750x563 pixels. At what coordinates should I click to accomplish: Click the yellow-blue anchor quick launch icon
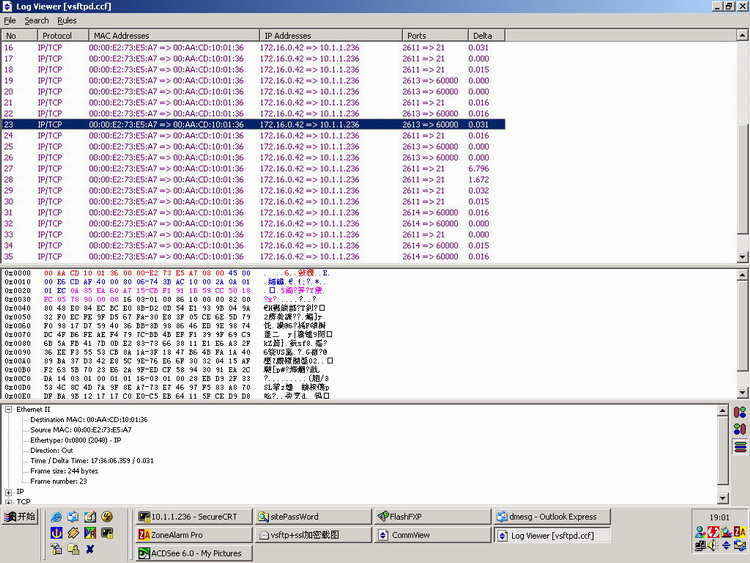pyautogui.click(x=56, y=533)
